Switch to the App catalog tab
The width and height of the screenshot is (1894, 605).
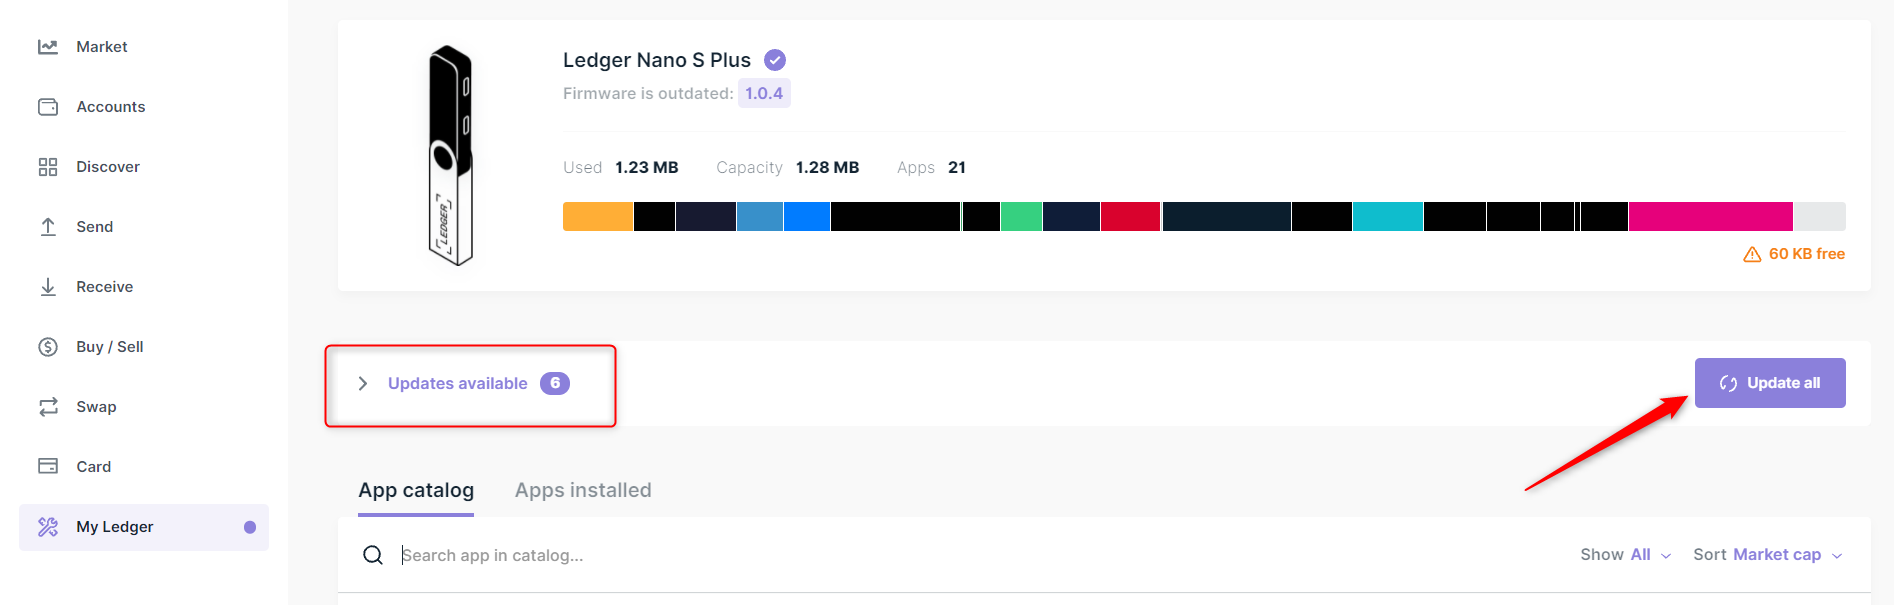[x=416, y=491]
